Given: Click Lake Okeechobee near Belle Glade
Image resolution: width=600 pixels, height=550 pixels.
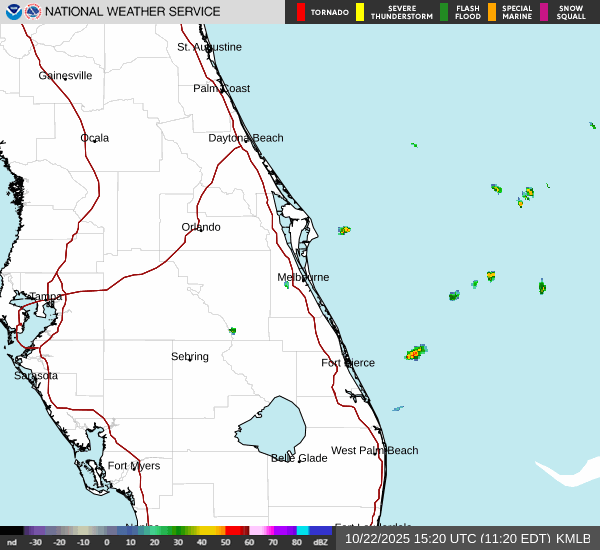Looking at the screenshot, I should (x=270, y=425).
